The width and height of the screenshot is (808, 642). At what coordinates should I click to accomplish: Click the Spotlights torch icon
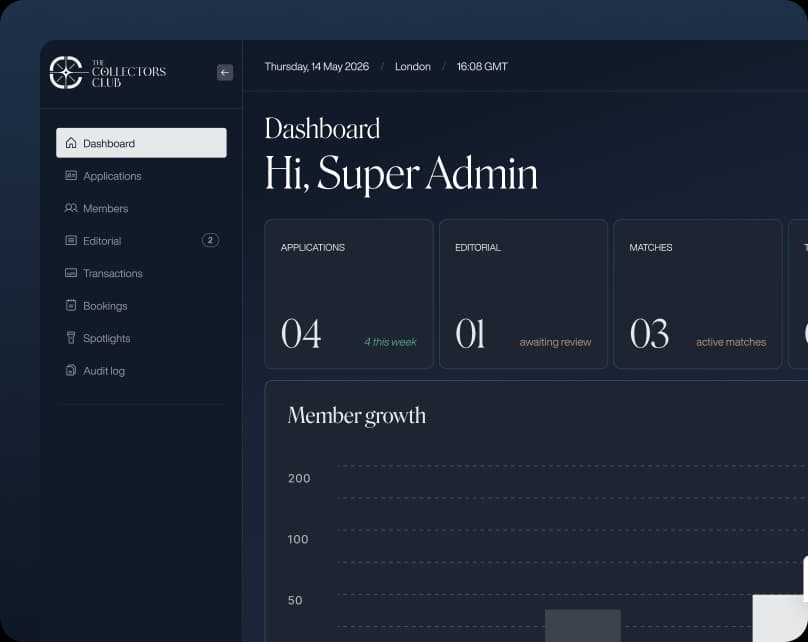[71, 338]
